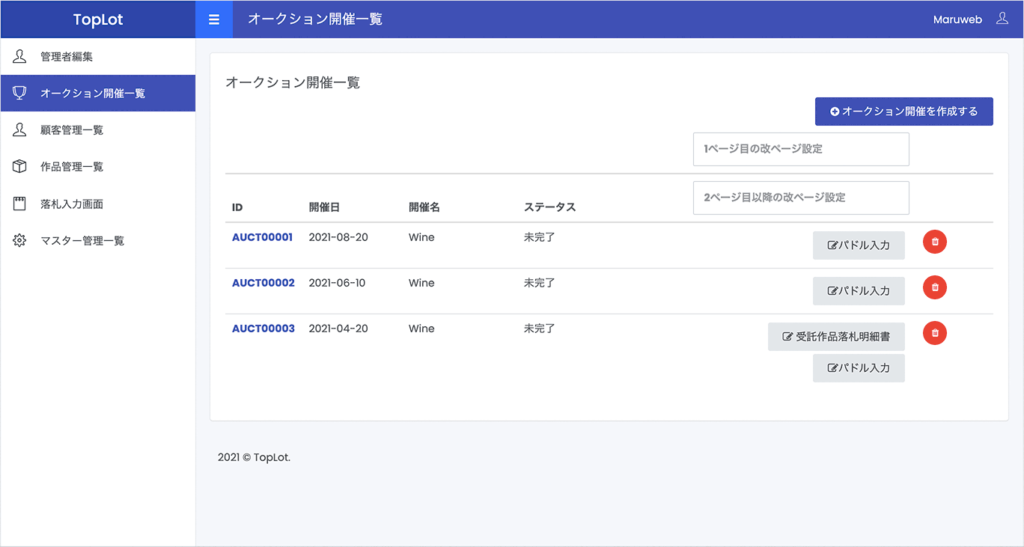The height and width of the screenshot is (547, 1024).
Task: Click 未完了 status in AUCT00002 row
Action: (x=539, y=283)
